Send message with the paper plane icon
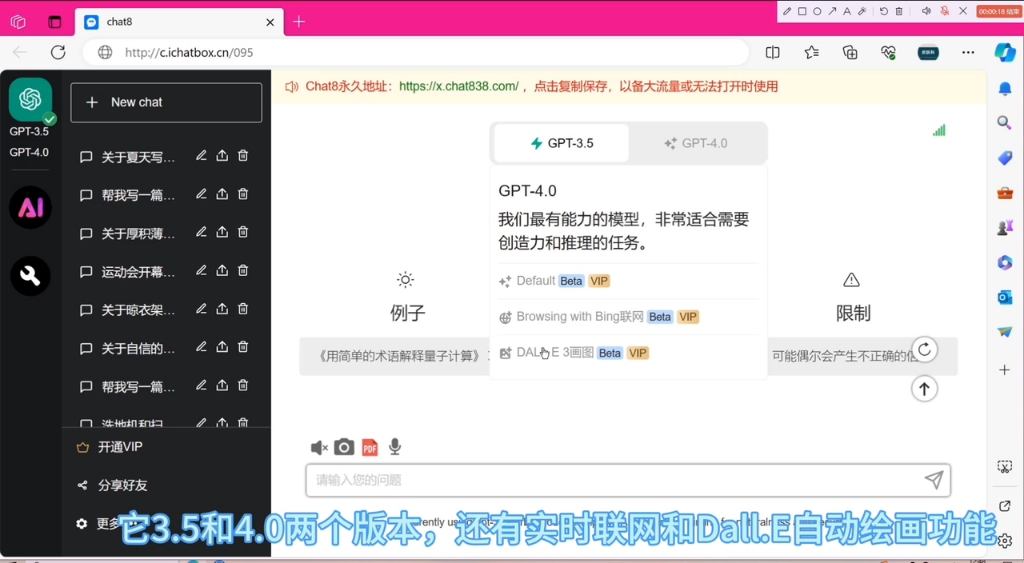Screen dimensions: 1024x563 pos(934,480)
